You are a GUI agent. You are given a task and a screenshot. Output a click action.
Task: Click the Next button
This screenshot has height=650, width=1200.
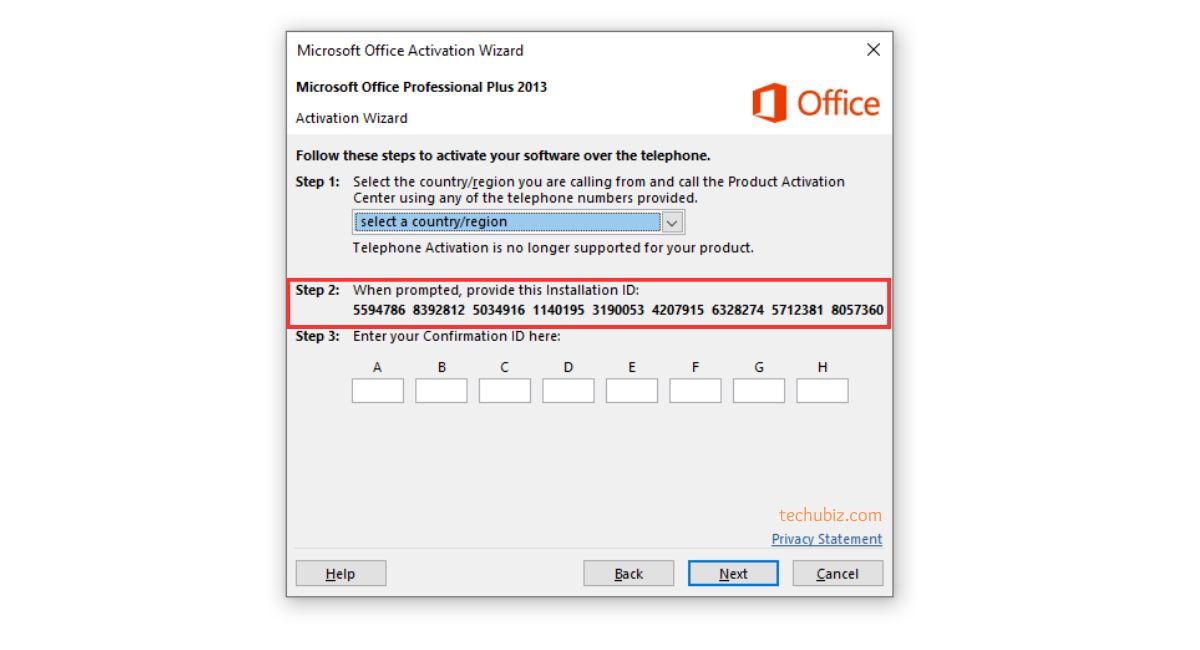pyautogui.click(x=733, y=573)
